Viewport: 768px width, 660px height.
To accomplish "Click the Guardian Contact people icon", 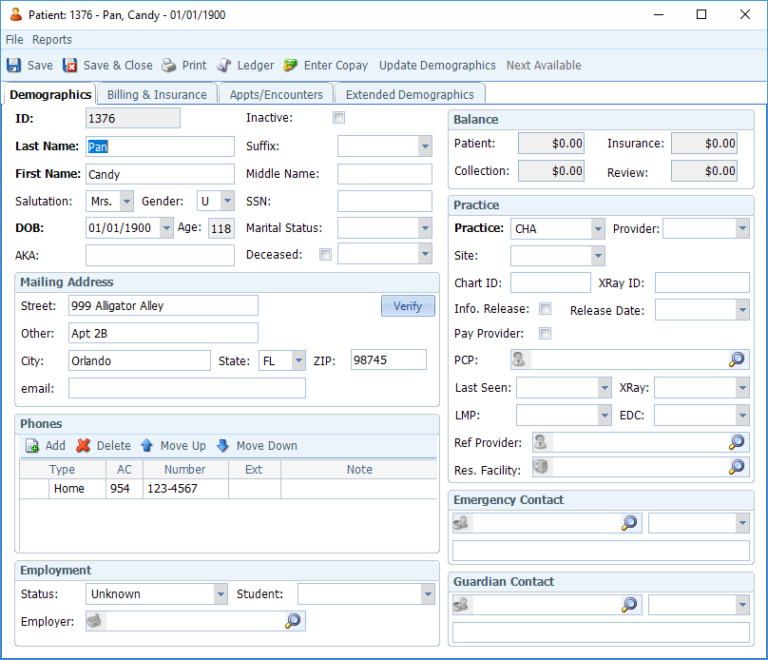I will coord(460,605).
